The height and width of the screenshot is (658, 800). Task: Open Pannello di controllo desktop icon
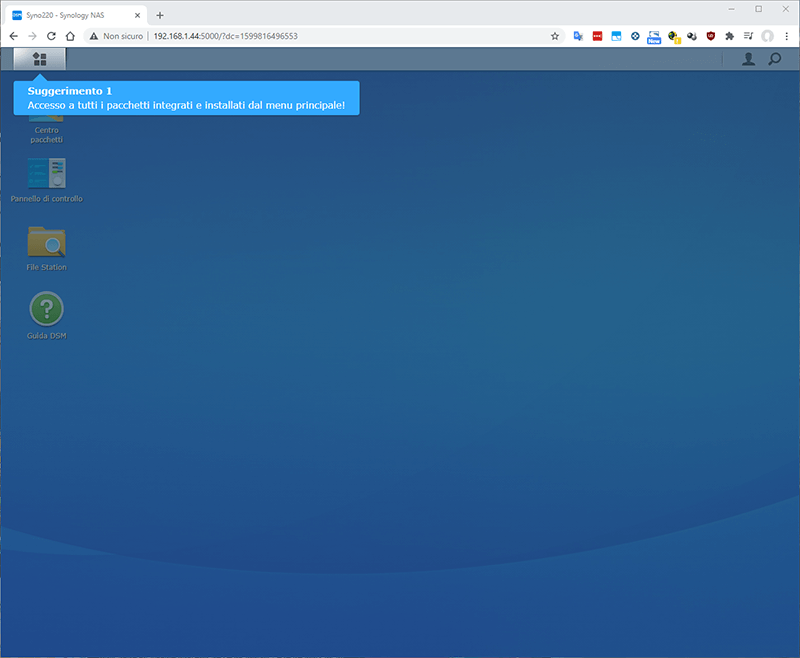pos(46,180)
